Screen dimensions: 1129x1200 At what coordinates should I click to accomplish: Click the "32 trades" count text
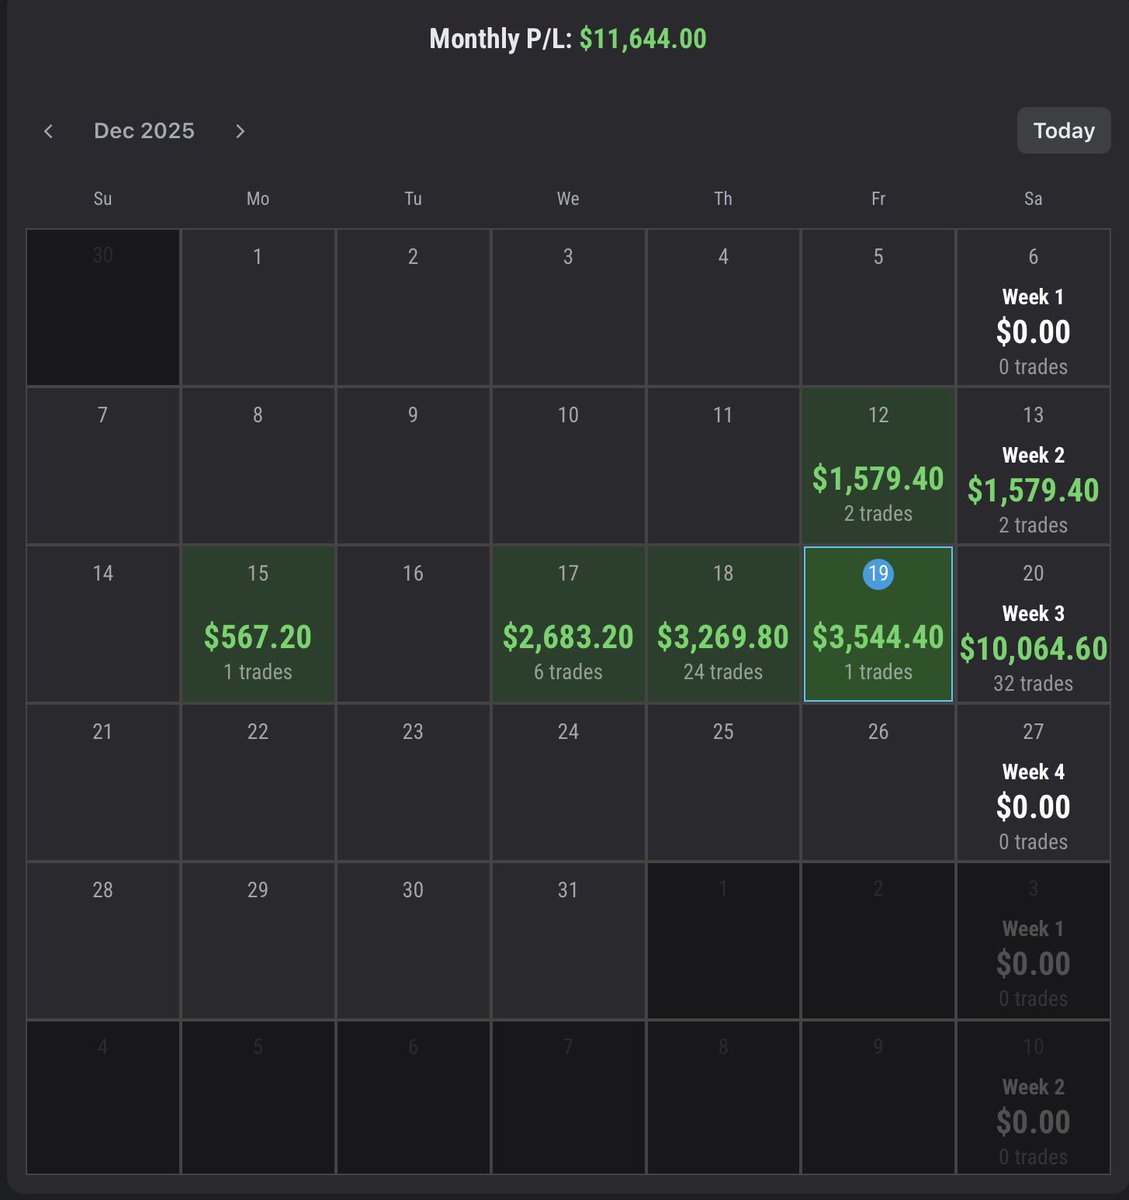[x=1033, y=684]
